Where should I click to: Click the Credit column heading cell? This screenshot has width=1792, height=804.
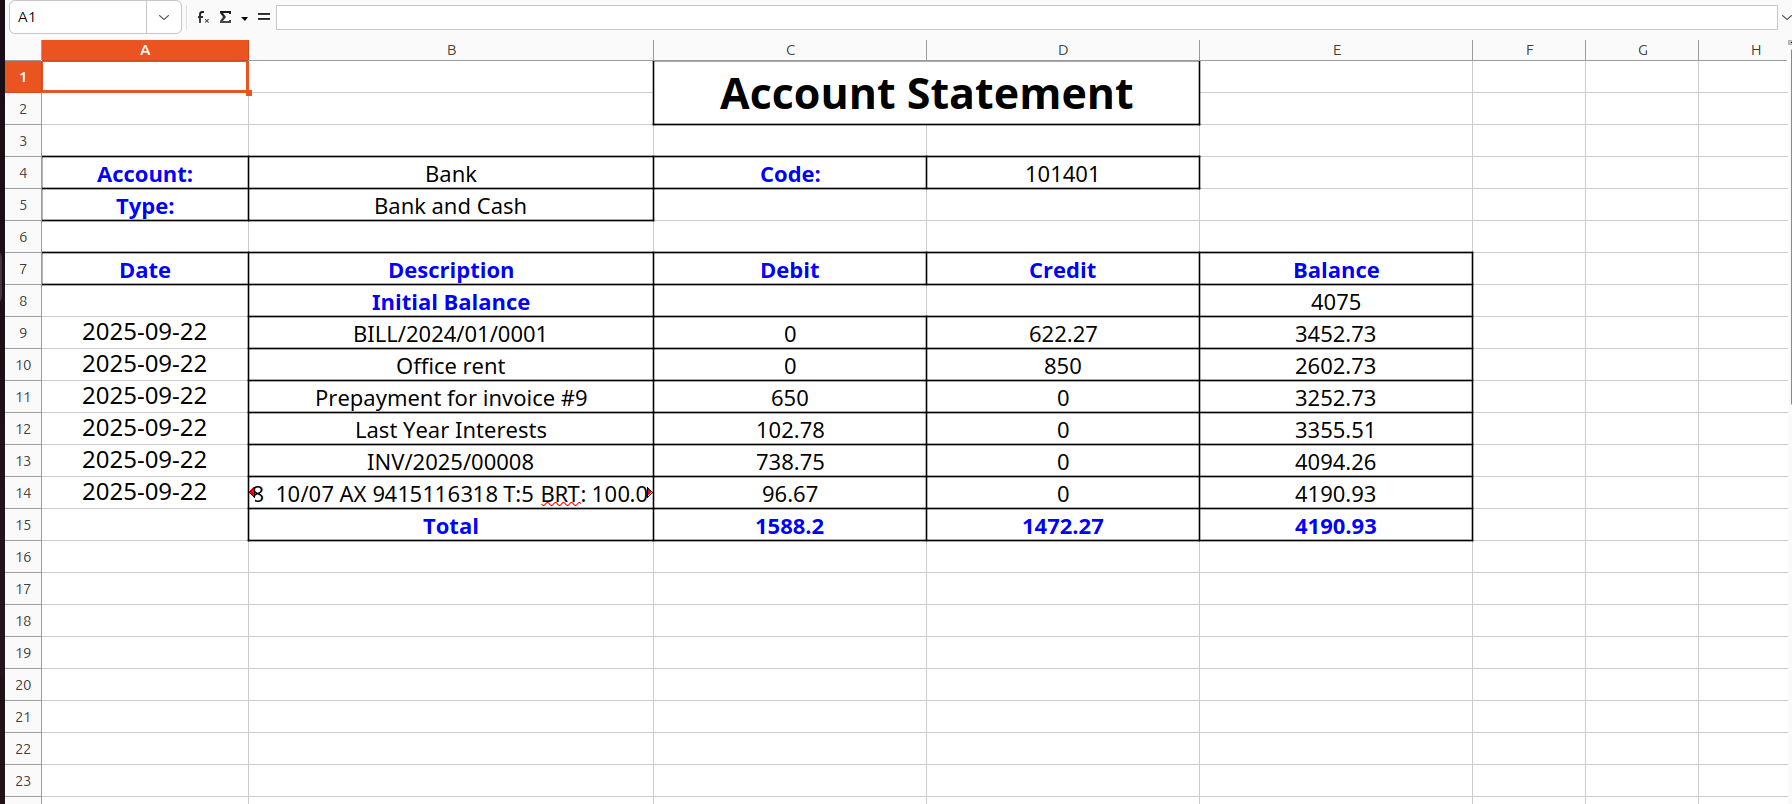[x=1063, y=269]
